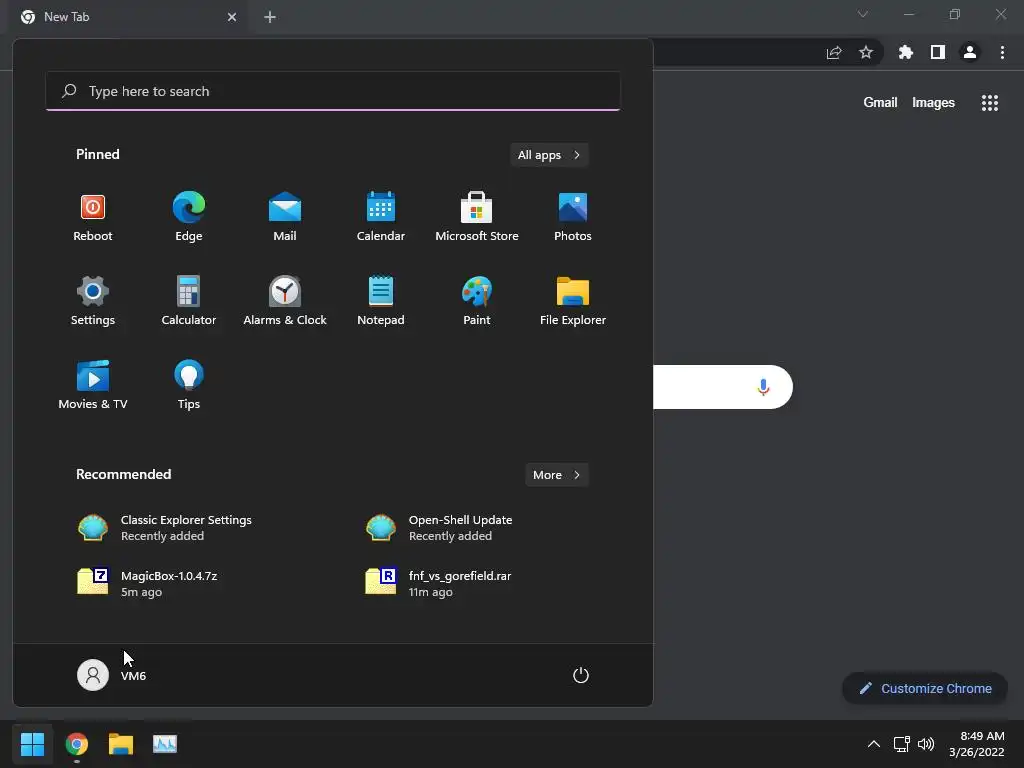Open the Mail app
Screen dimensions: 1024x768
(x=285, y=217)
